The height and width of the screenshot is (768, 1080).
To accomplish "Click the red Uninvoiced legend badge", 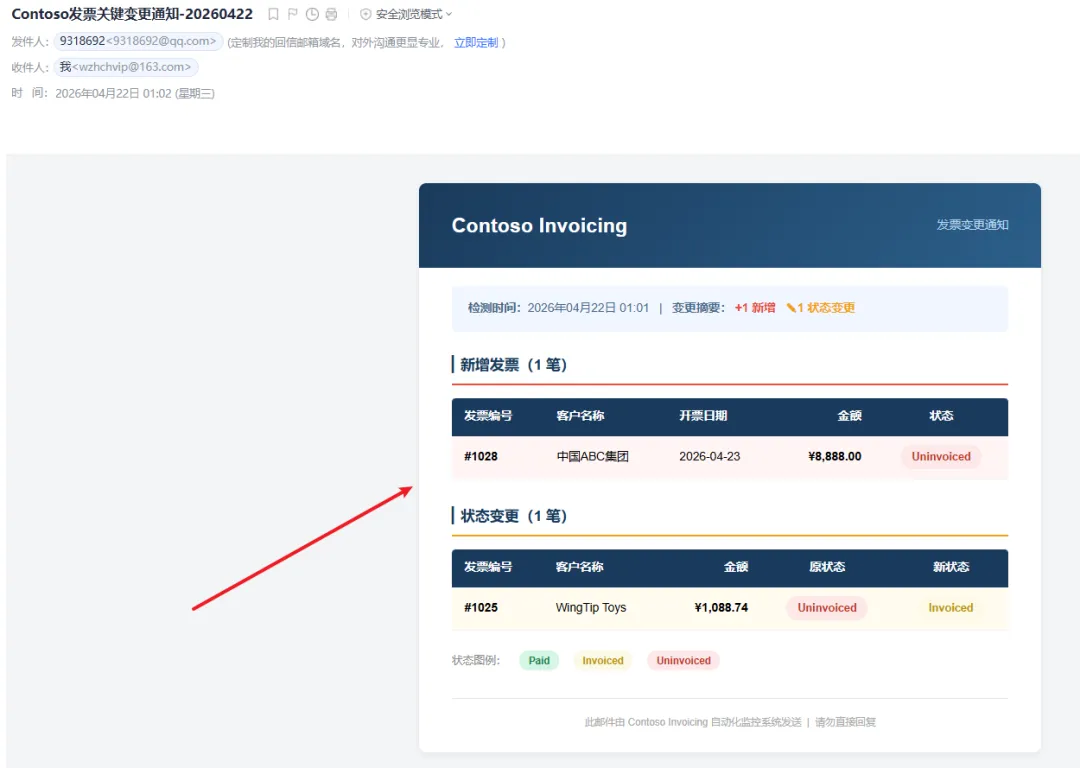I will (683, 661).
